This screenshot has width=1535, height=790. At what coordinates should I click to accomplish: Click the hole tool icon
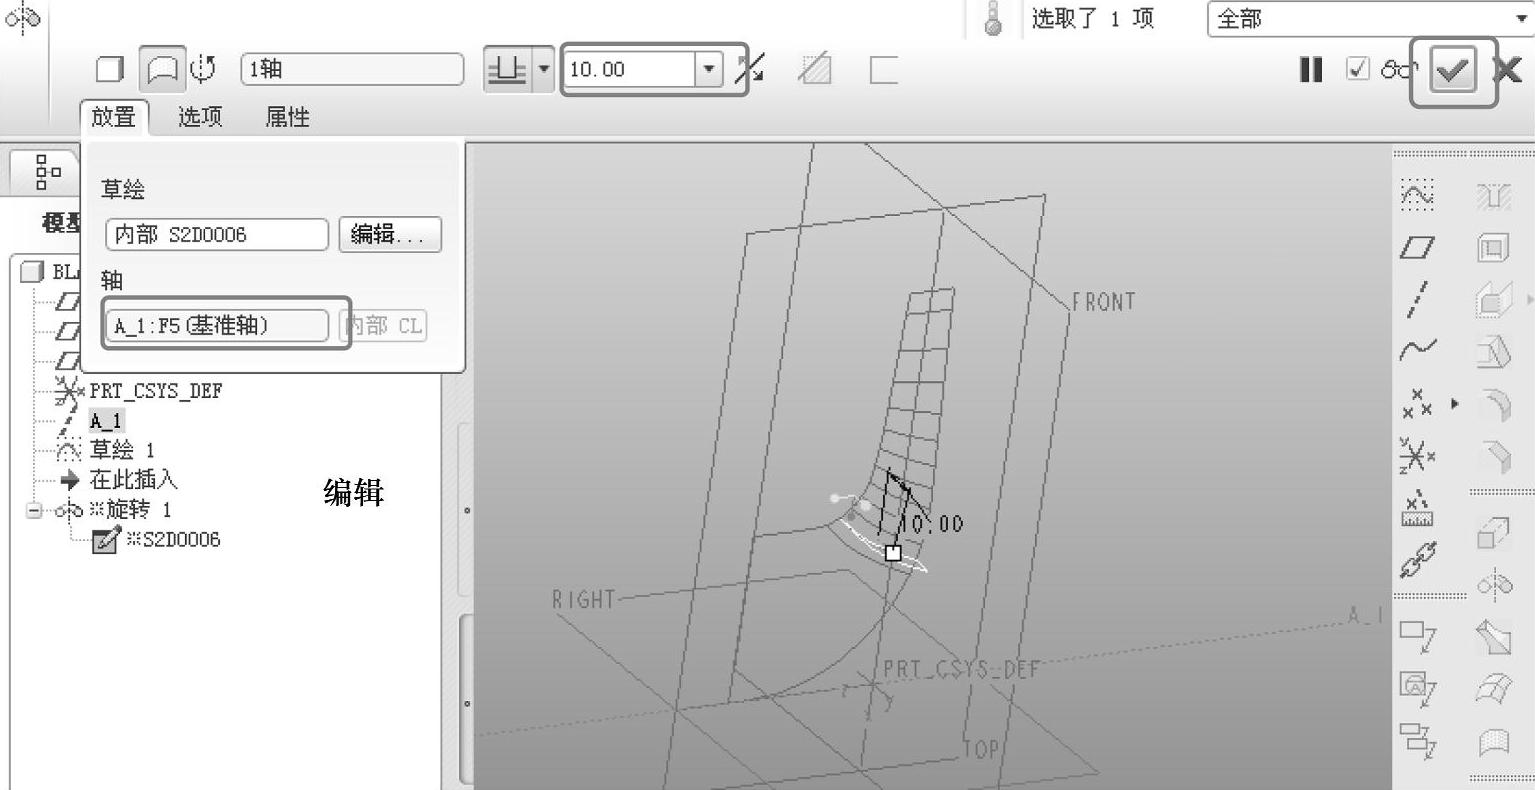1494,196
